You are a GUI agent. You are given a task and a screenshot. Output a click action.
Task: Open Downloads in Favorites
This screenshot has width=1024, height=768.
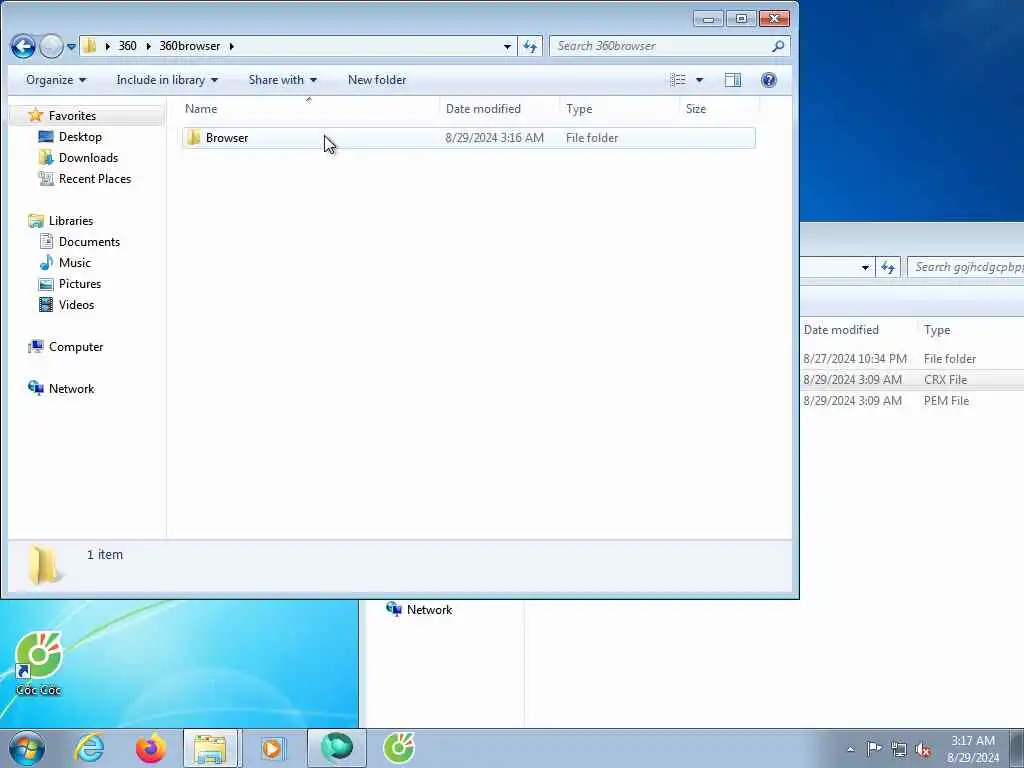pyautogui.click(x=88, y=157)
